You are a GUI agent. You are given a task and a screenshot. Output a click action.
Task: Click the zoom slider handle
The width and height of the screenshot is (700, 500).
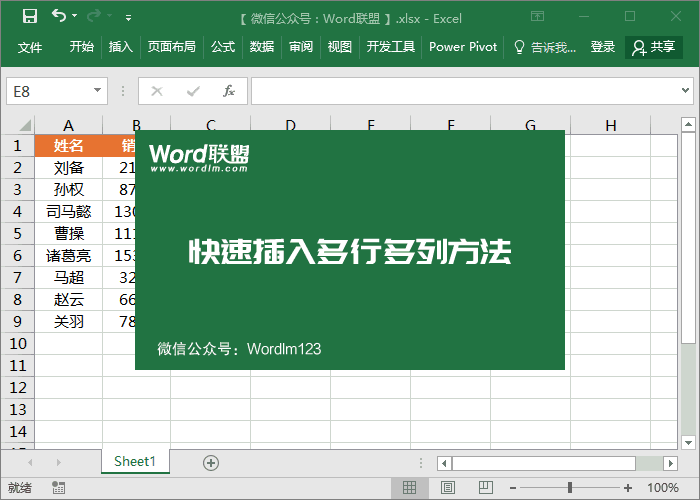(x=570, y=488)
